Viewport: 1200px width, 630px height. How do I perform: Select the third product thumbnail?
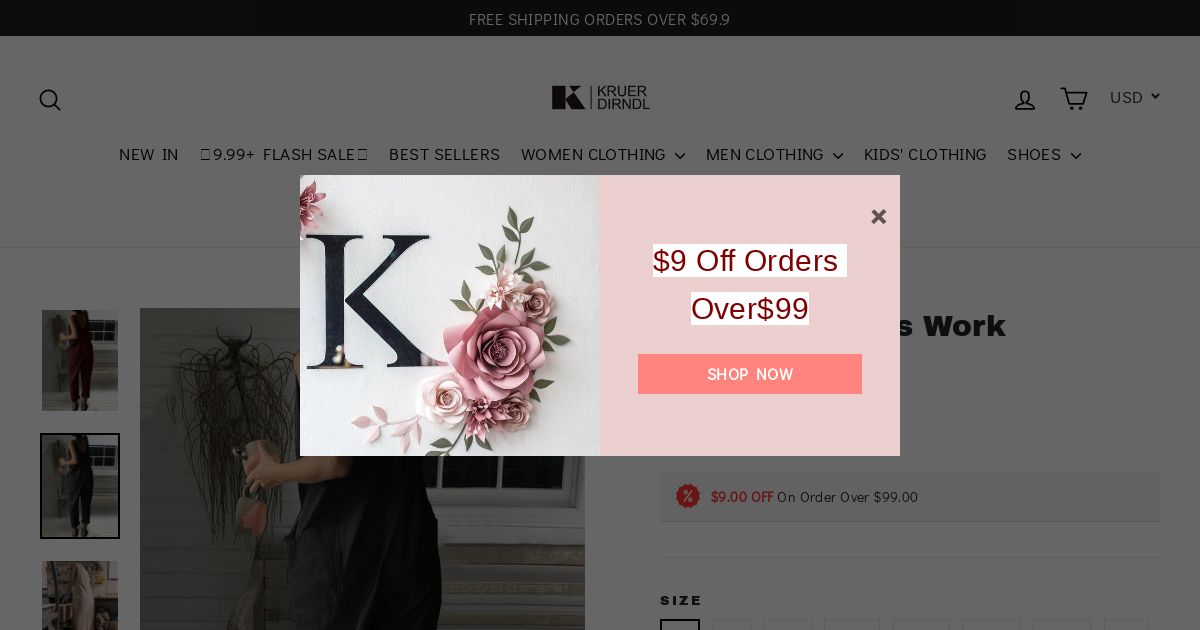(80, 595)
